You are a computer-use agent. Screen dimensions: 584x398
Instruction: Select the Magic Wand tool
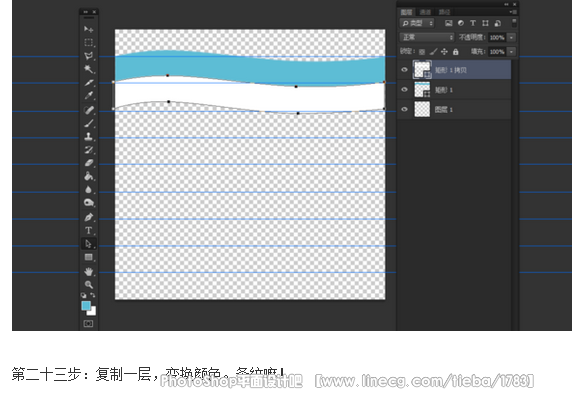coord(88,69)
